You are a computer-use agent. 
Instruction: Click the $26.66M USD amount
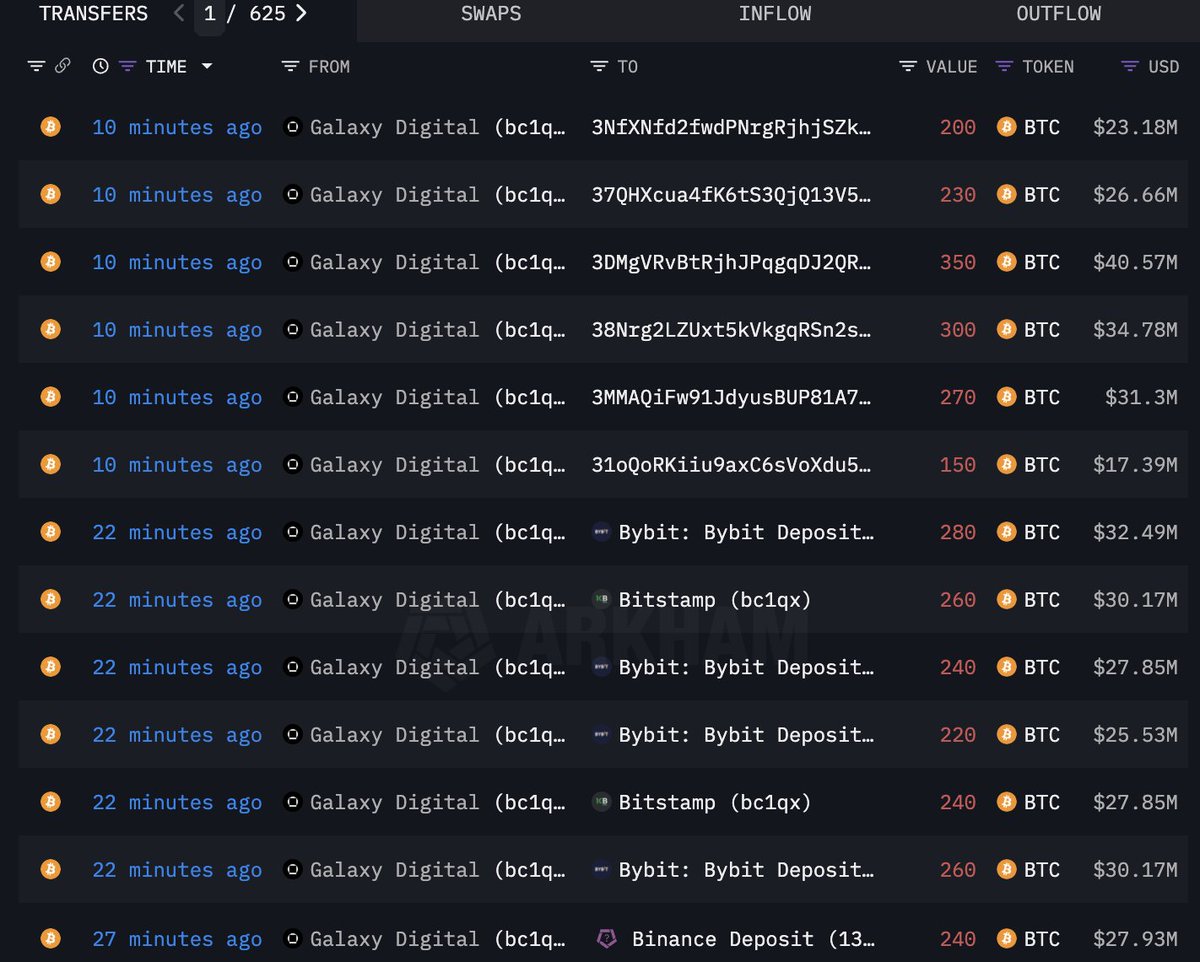tap(1135, 194)
